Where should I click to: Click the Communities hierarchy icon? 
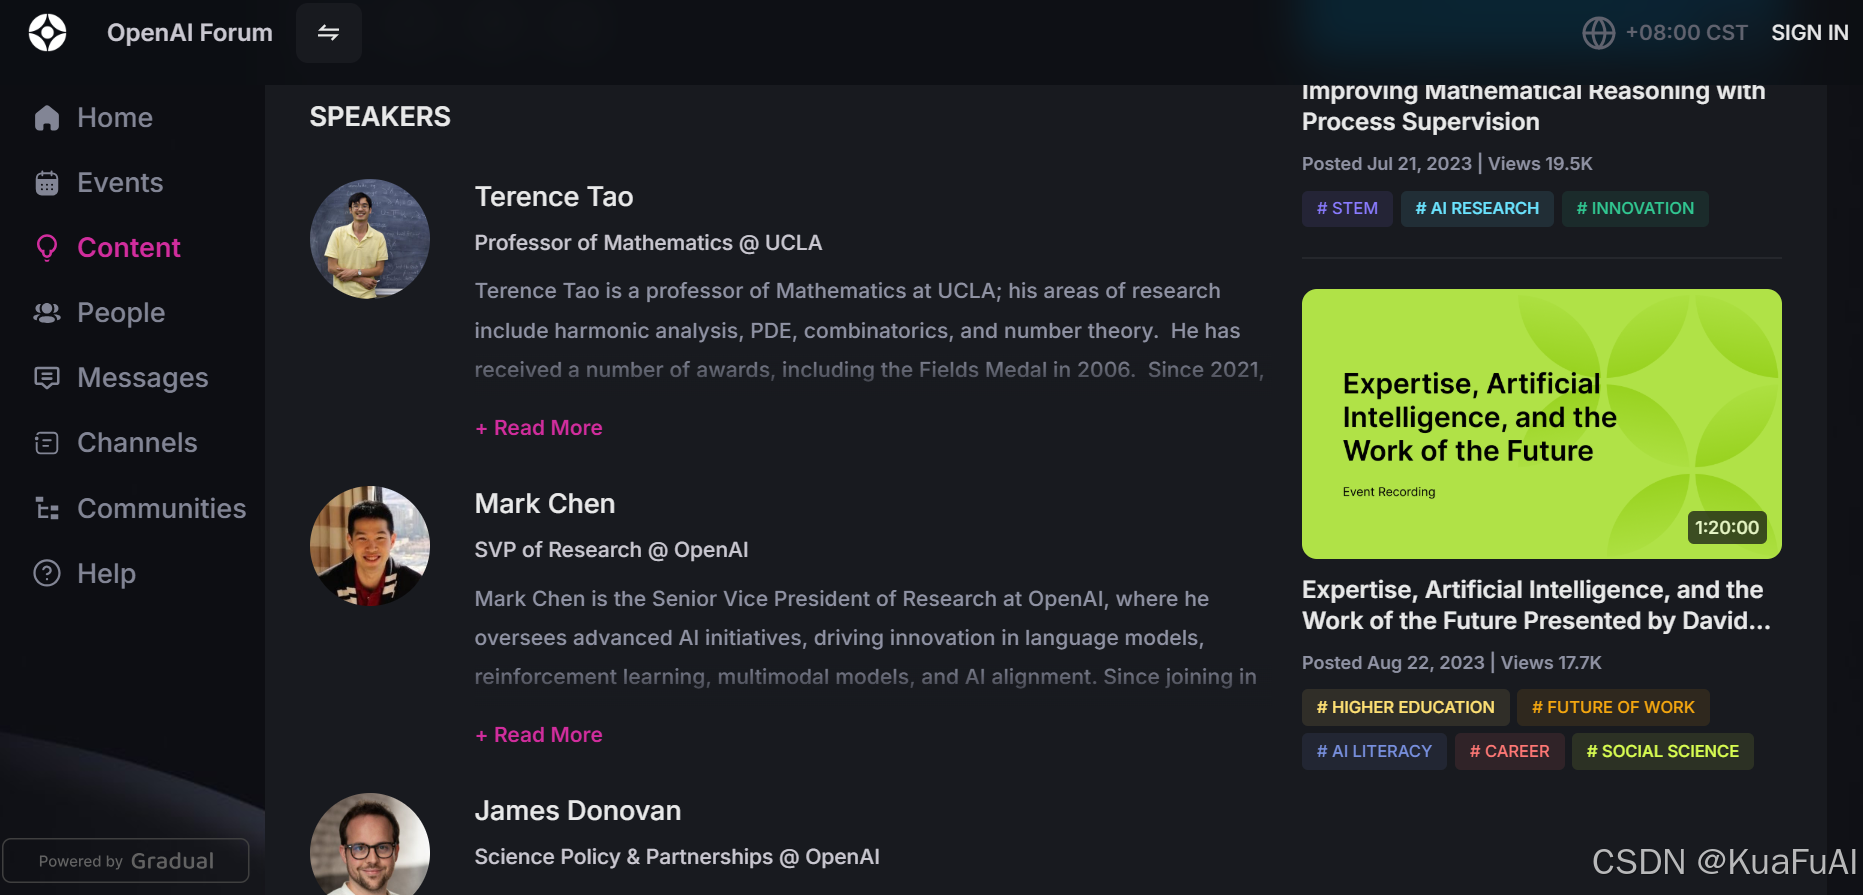click(x=47, y=508)
